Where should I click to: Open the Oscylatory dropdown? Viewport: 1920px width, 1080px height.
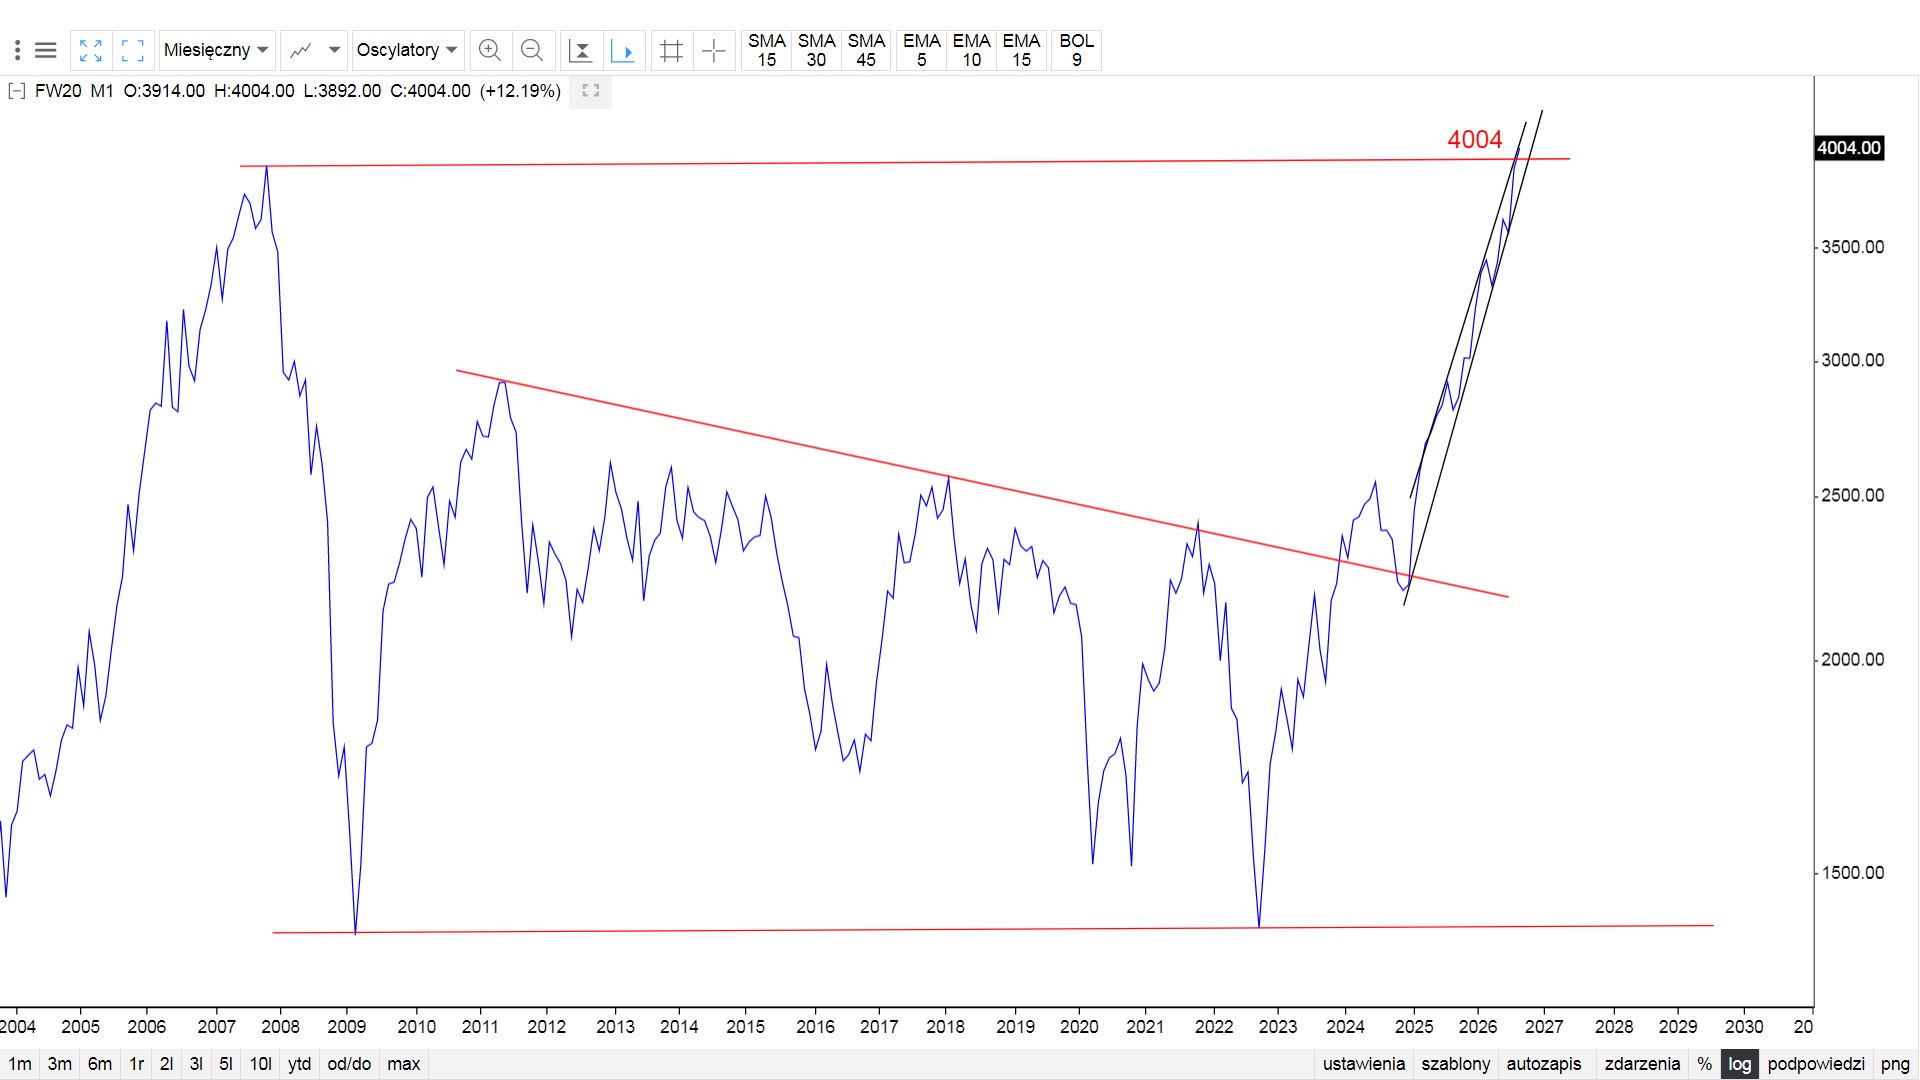pos(407,50)
